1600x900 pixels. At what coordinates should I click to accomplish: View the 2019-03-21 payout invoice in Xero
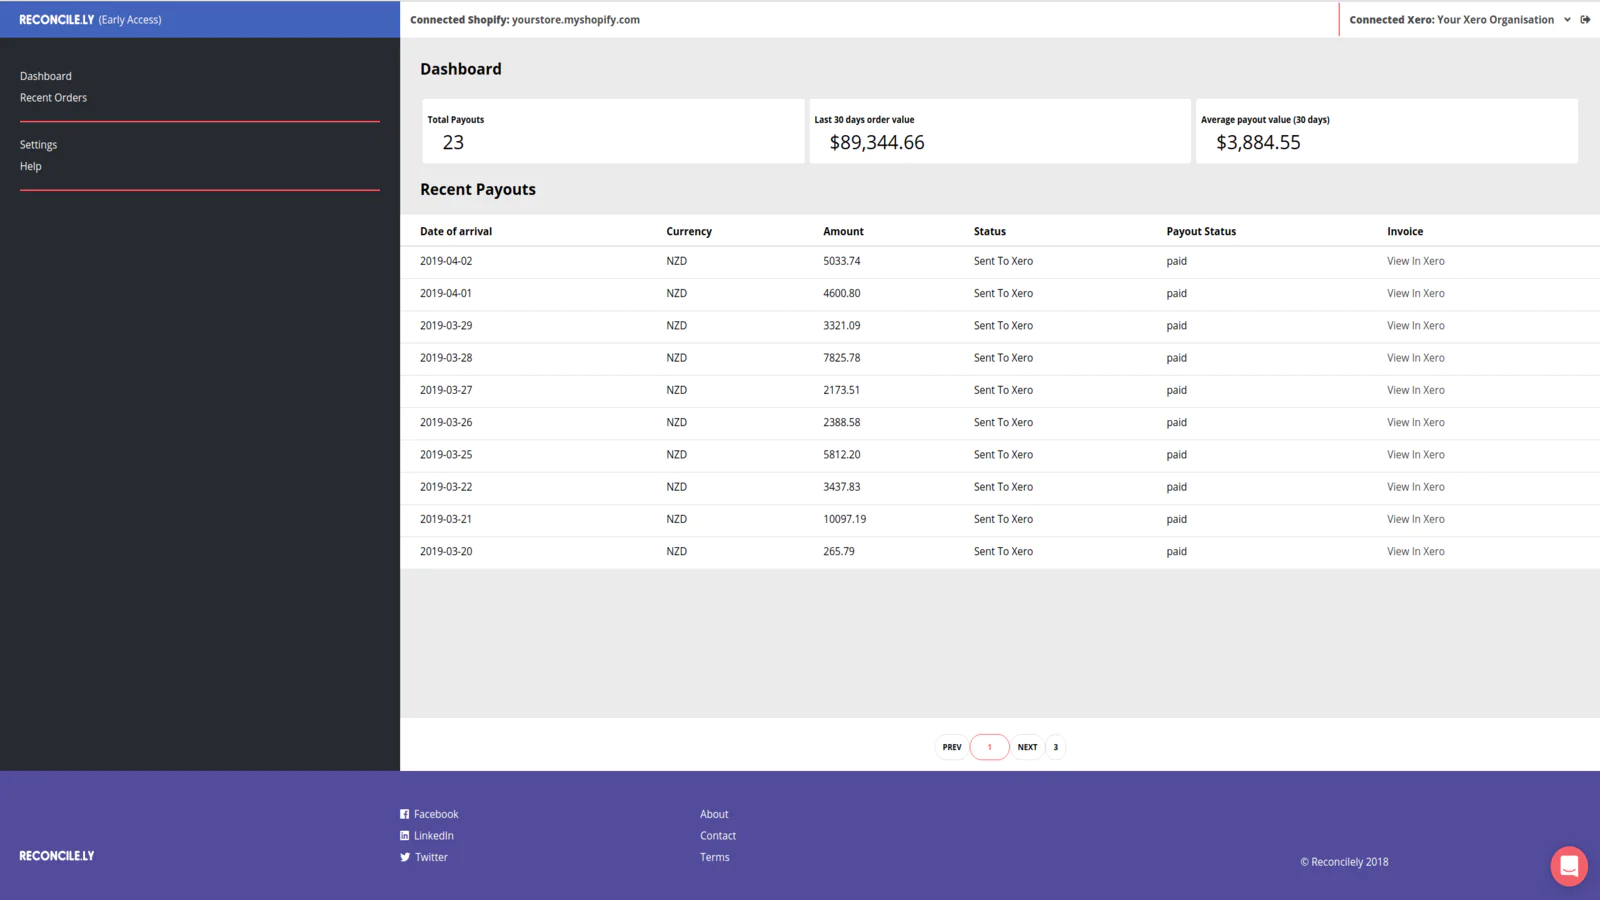click(x=1415, y=519)
